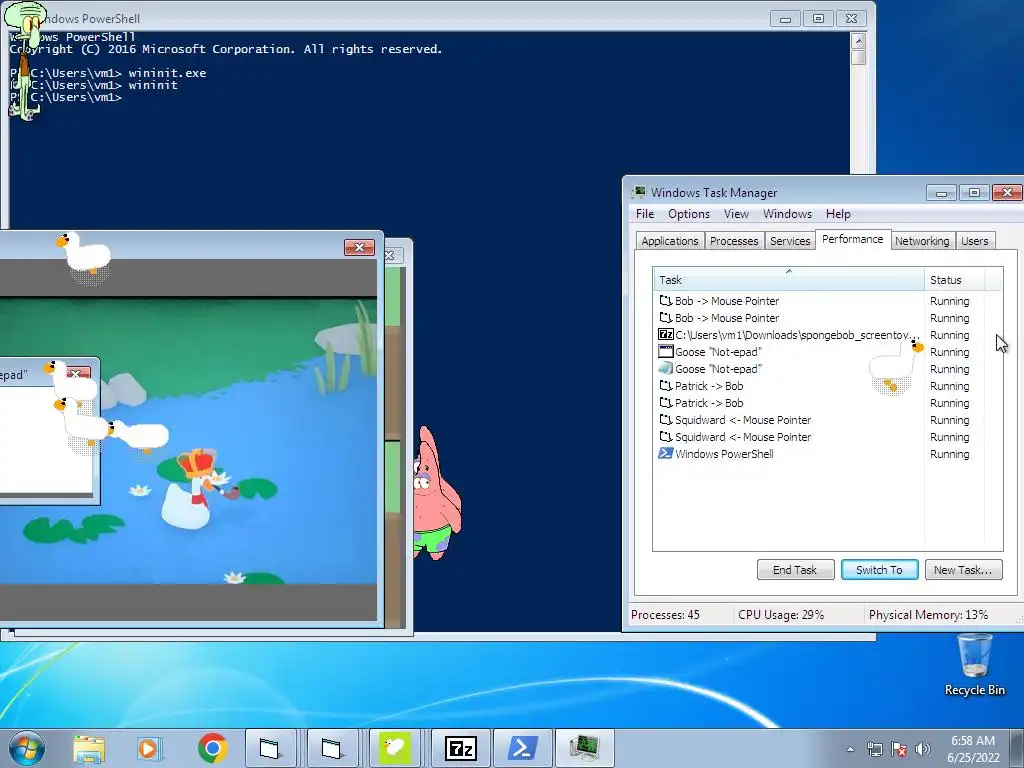Select the 7z spongebob_screentoy task icon
This screenshot has width=1024, height=768.
point(665,334)
